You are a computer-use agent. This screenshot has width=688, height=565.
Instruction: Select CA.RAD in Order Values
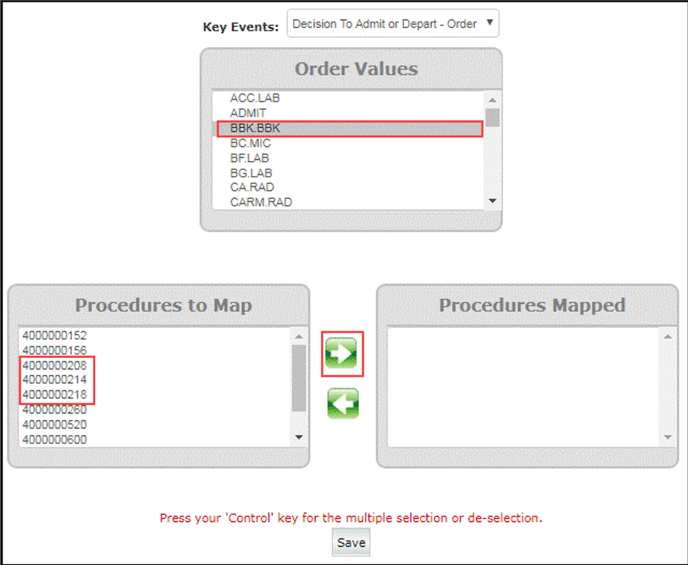pyautogui.click(x=350, y=187)
